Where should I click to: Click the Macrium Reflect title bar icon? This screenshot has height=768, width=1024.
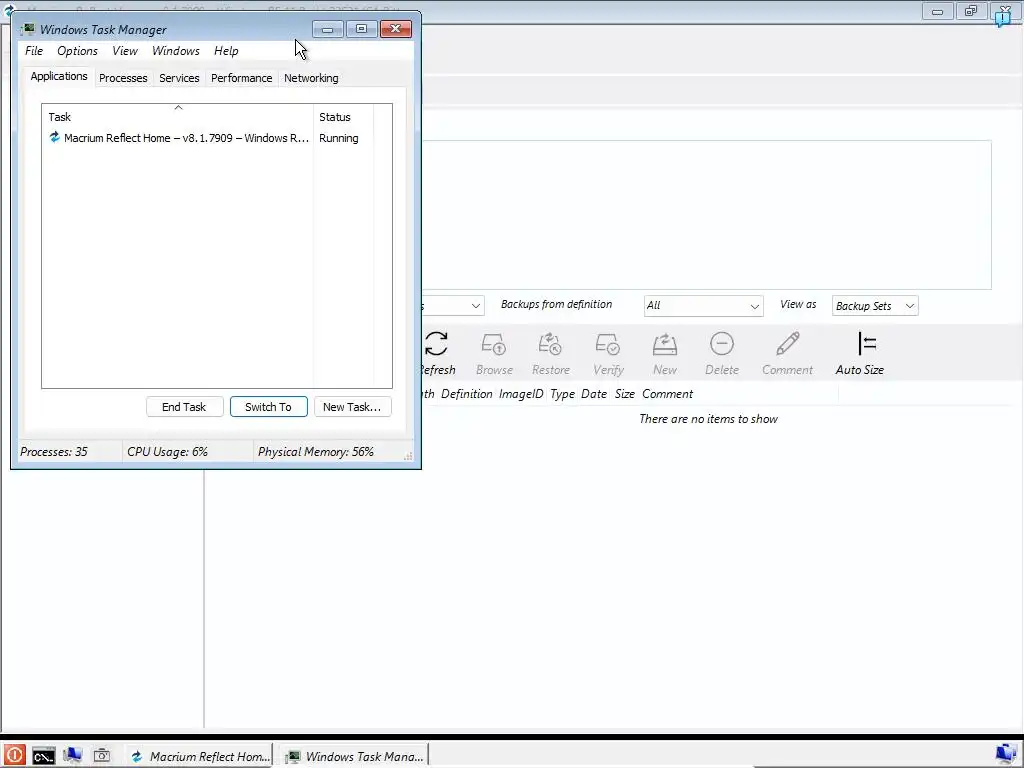(7, 10)
